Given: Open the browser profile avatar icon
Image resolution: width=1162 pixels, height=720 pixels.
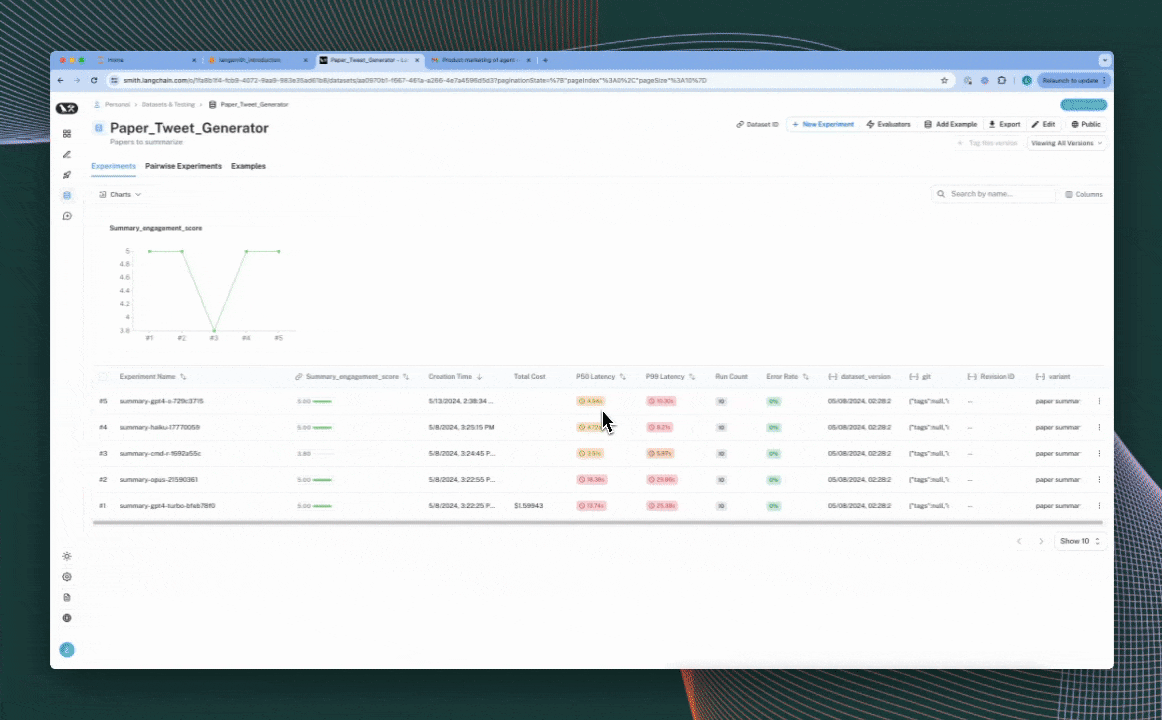Looking at the screenshot, I should (1026, 80).
